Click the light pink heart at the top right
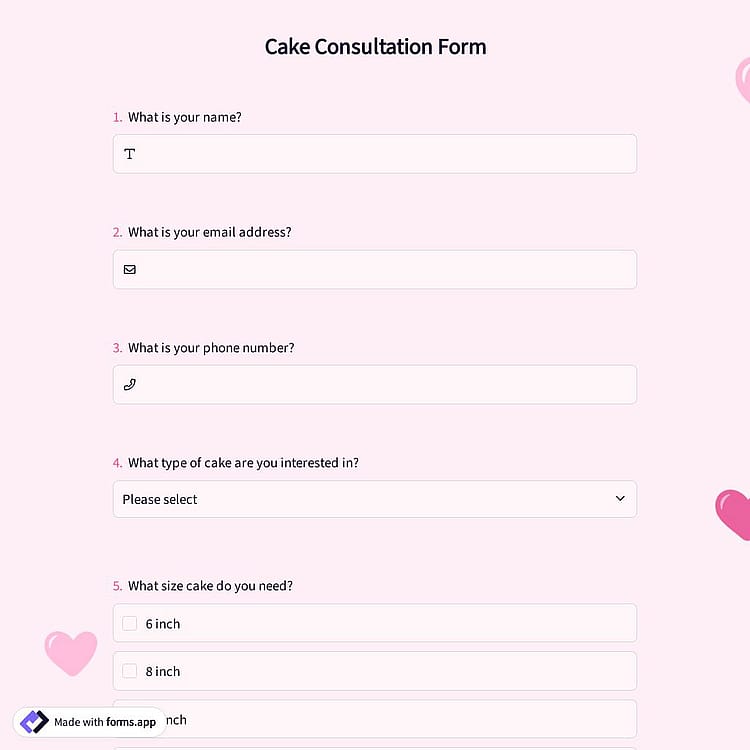This screenshot has width=750, height=750. (x=743, y=80)
